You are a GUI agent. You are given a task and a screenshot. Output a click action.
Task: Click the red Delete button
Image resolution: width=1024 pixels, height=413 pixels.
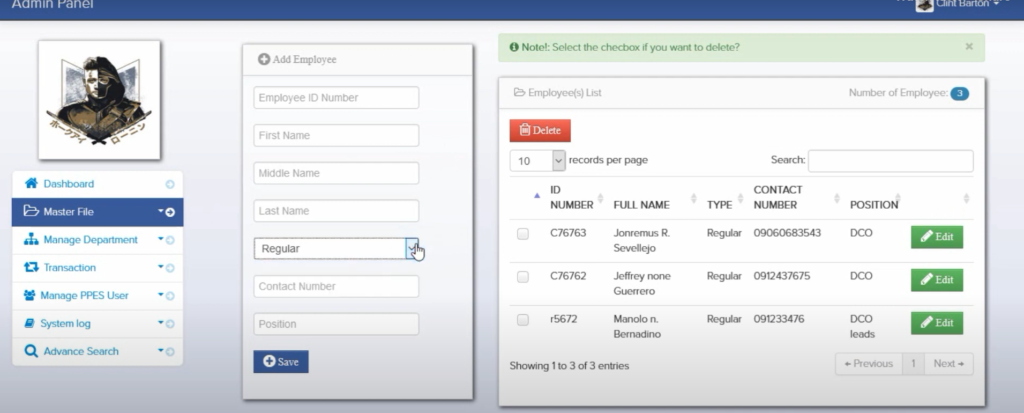point(540,130)
